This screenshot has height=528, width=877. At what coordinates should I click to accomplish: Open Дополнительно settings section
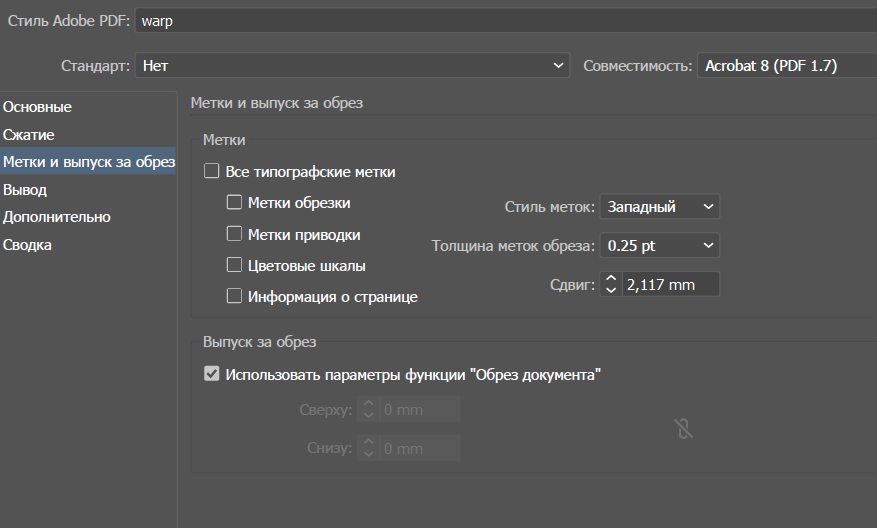point(57,217)
